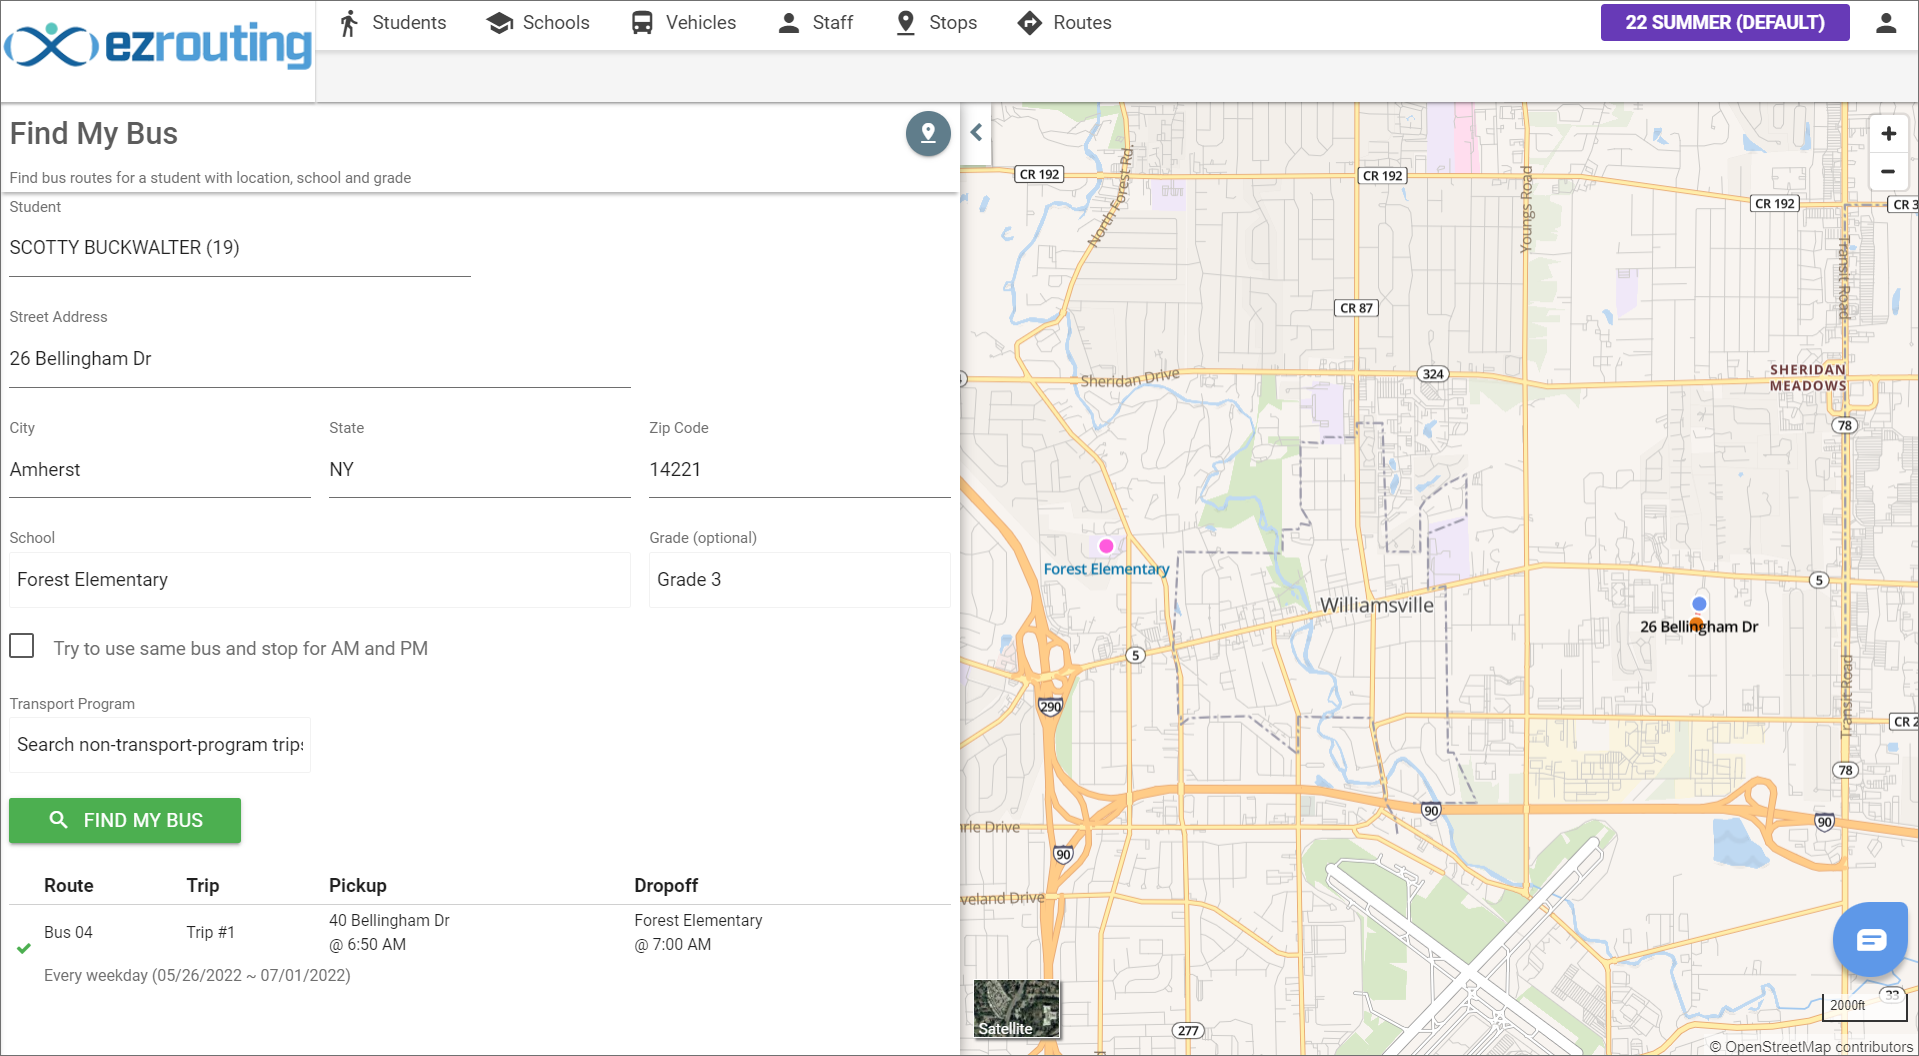Click the ezrouting logo
The height and width of the screenshot is (1056, 1919).
(x=158, y=45)
